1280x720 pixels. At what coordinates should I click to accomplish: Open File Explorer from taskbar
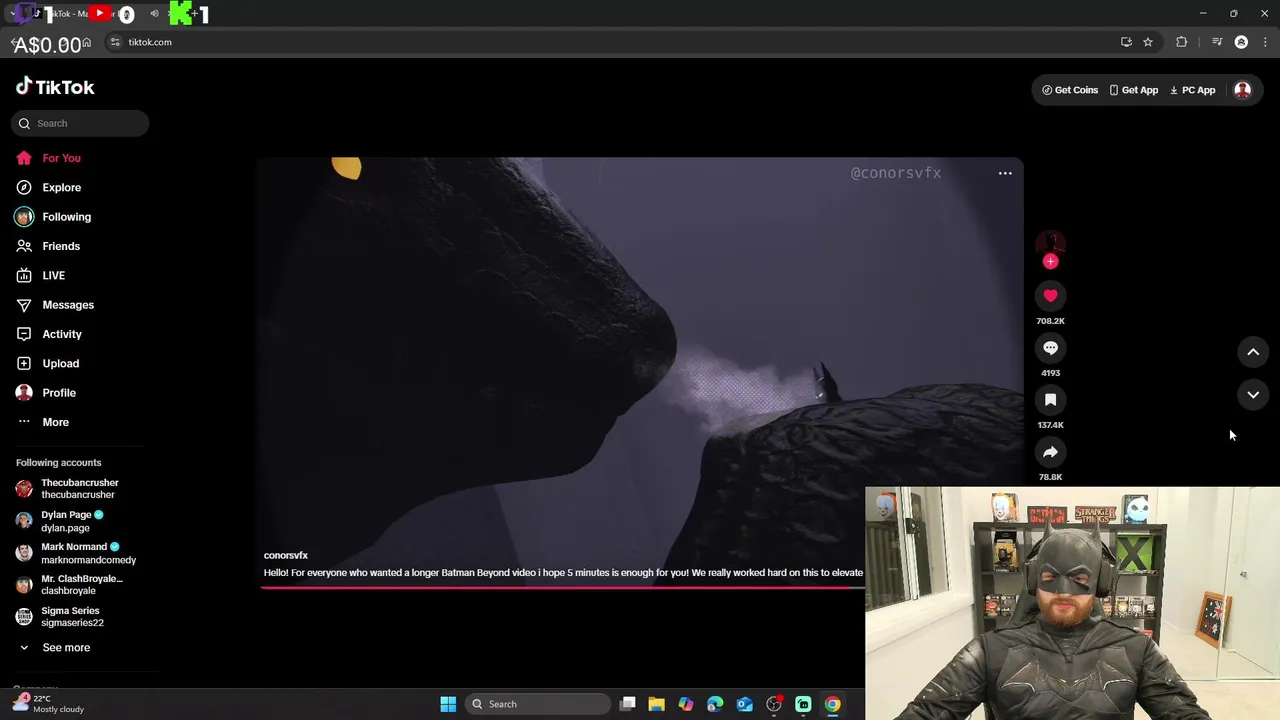pos(656,704)
